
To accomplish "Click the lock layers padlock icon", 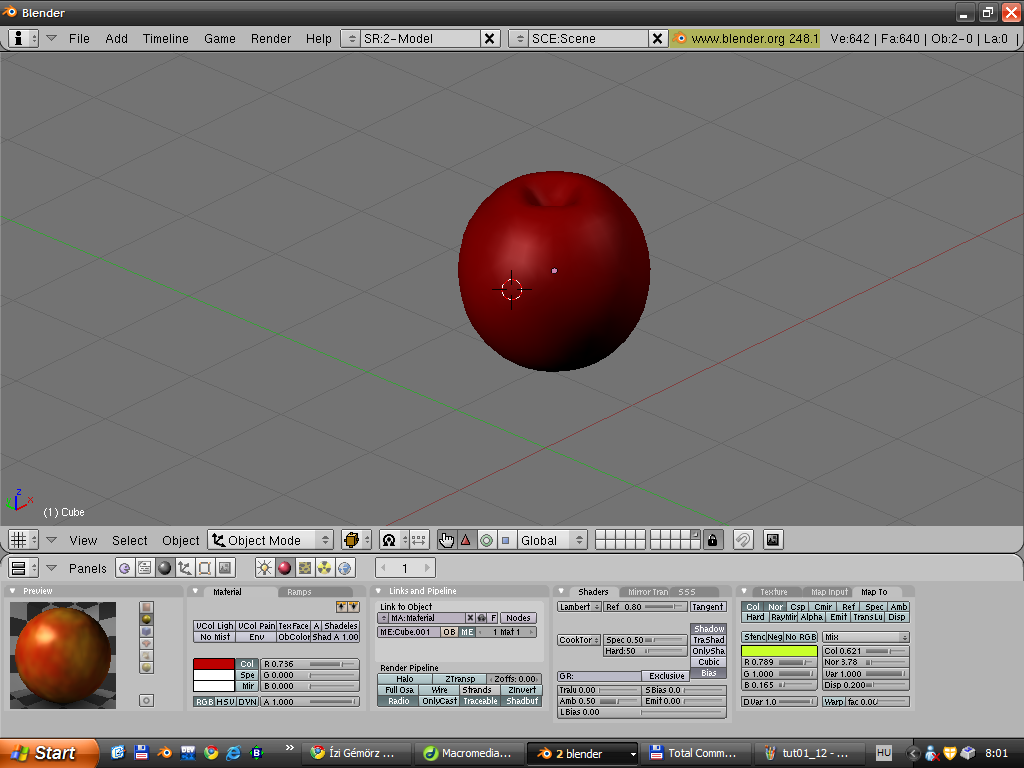I will (x=712, y=540).
